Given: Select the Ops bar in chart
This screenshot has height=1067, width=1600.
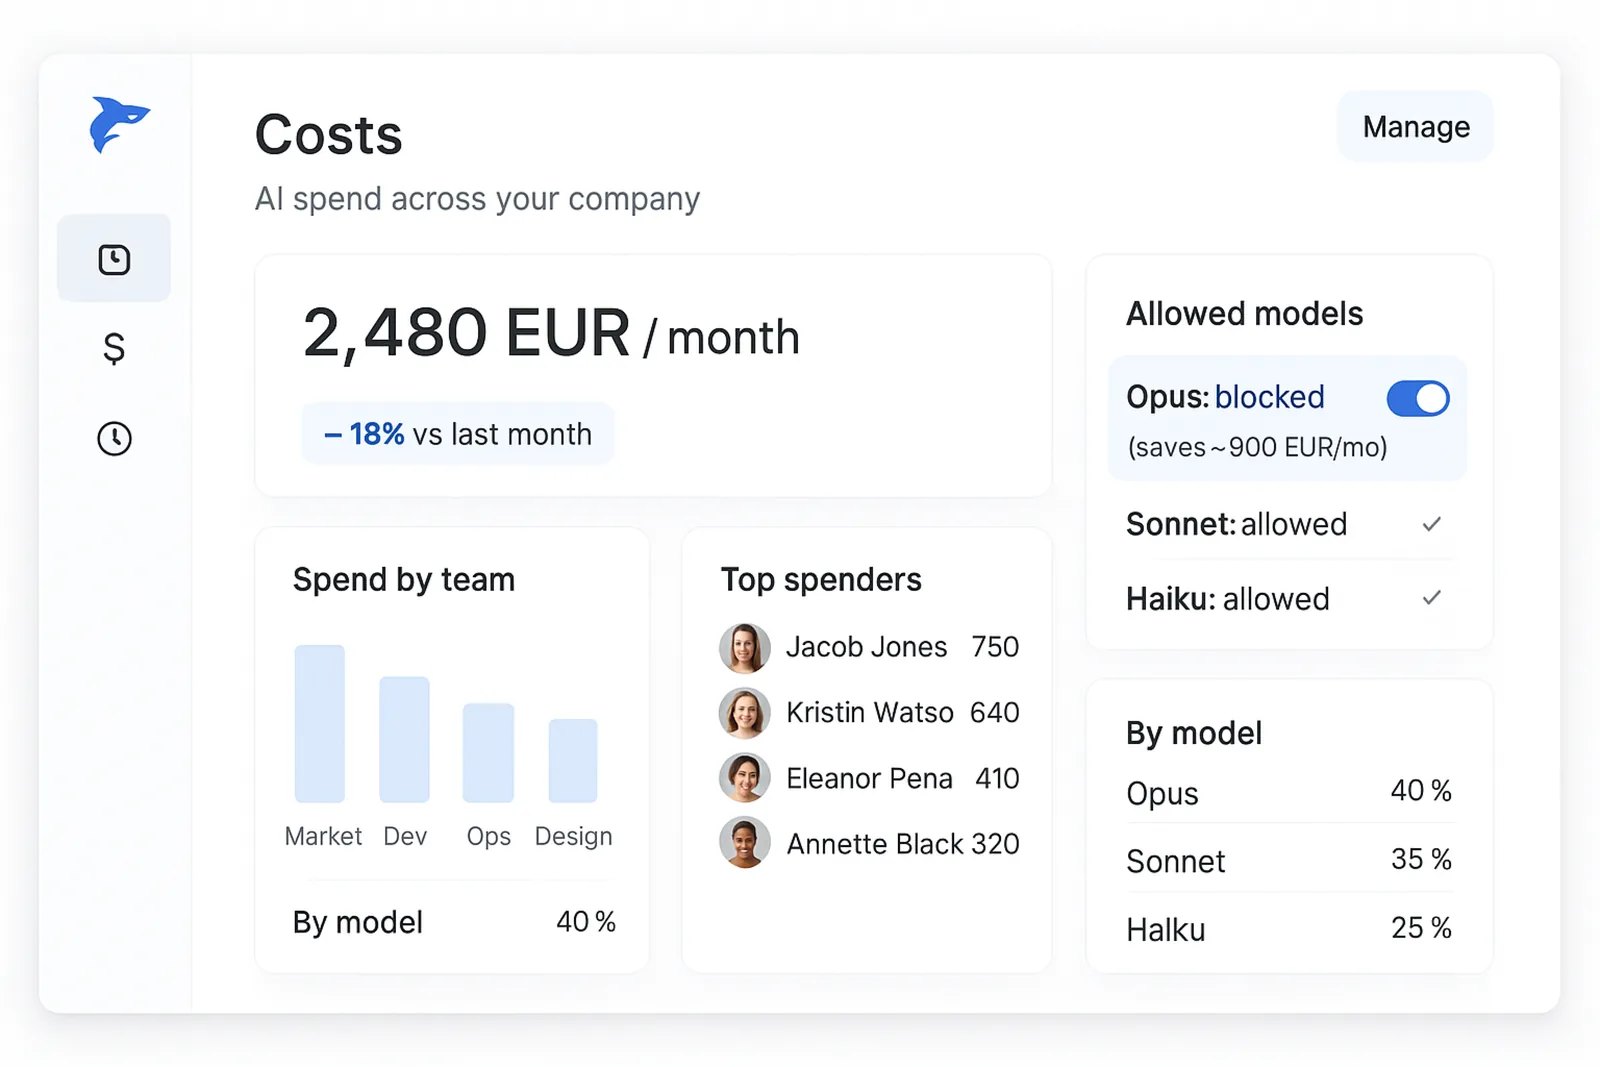Looking at the screenshot, I should pyautogui.click(x=488, y=752).
